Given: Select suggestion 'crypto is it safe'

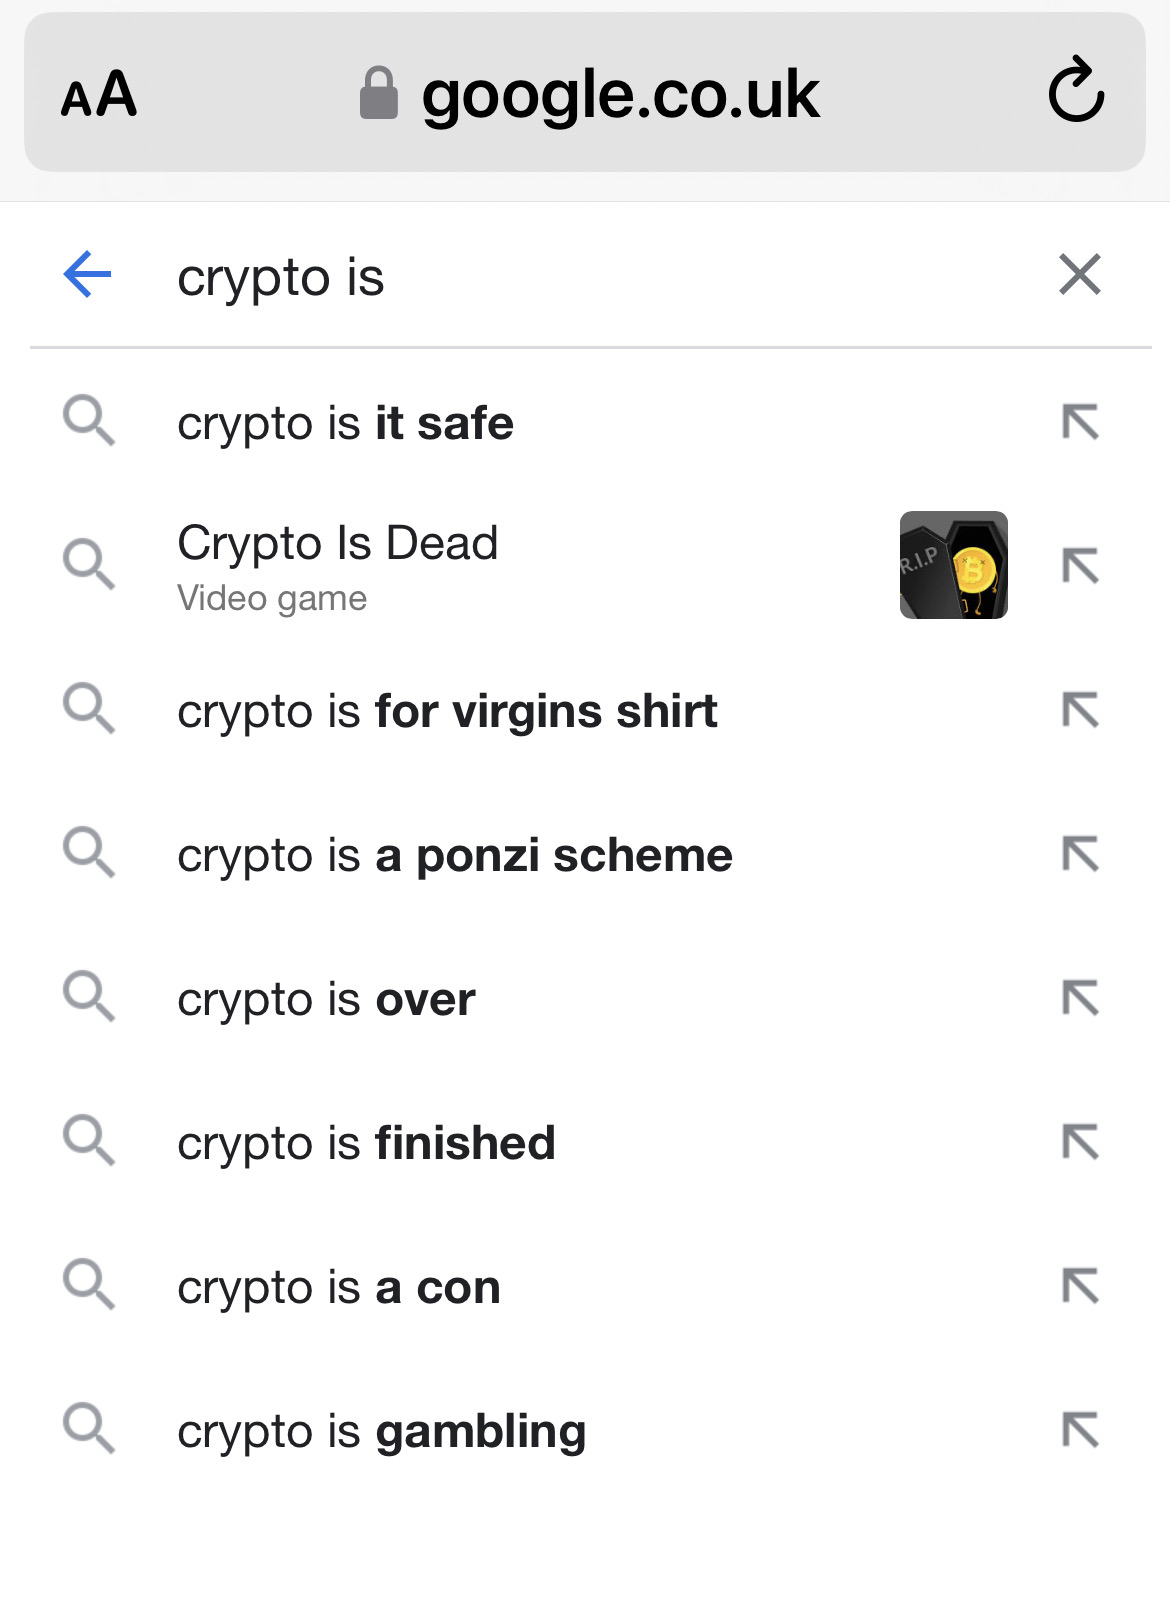Looking at the screenshot, I should click(345, 424).
